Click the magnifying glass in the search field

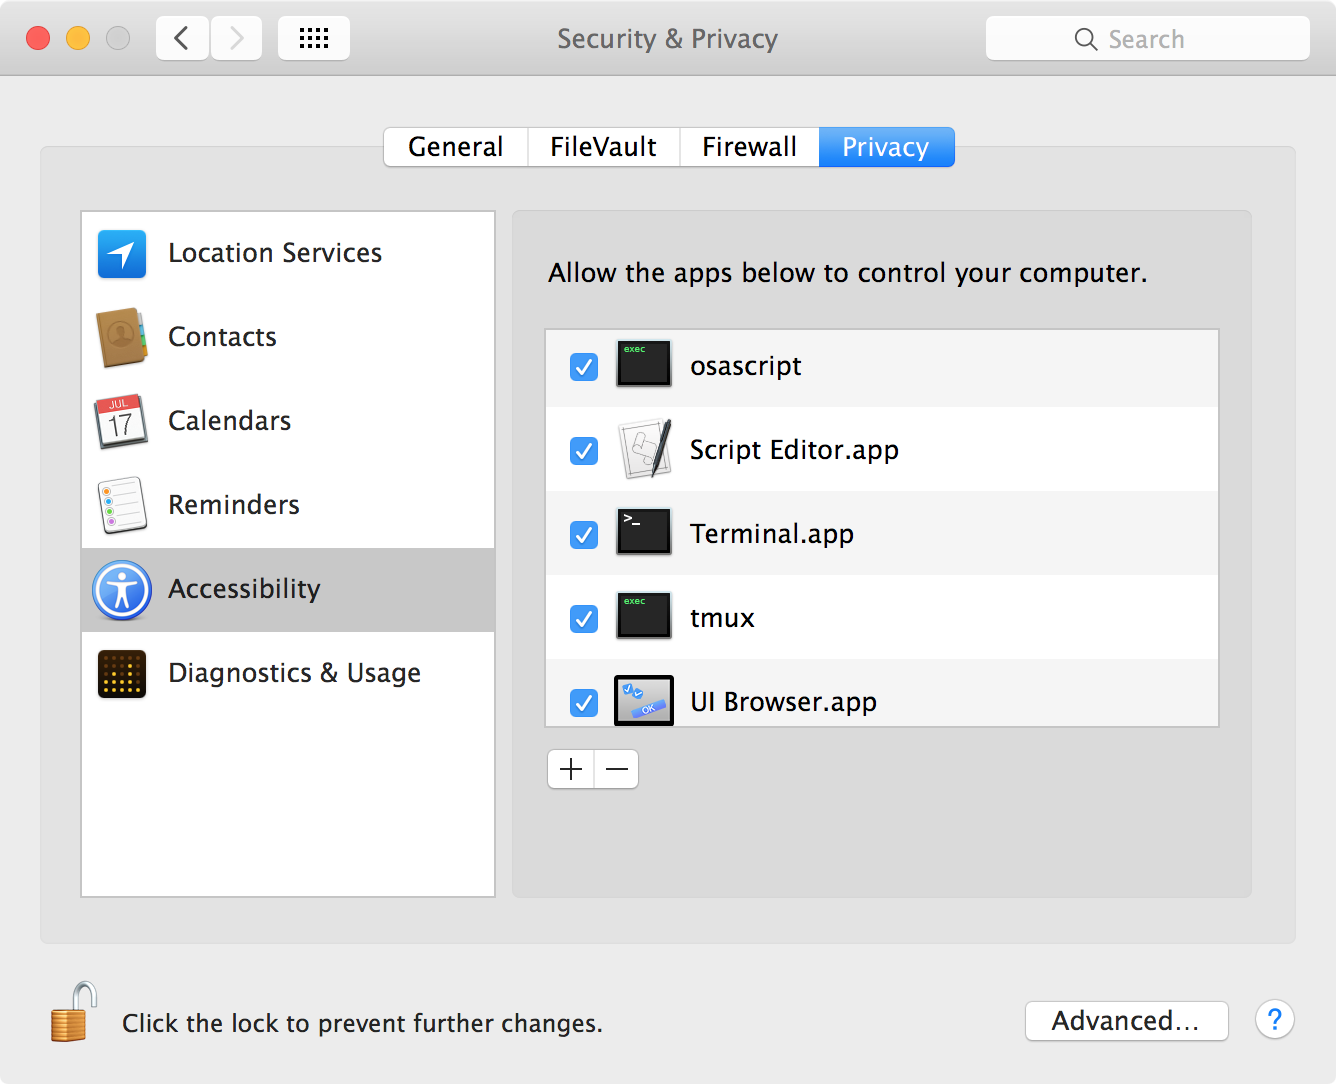pyautogui.click(x=1086, y=39)
